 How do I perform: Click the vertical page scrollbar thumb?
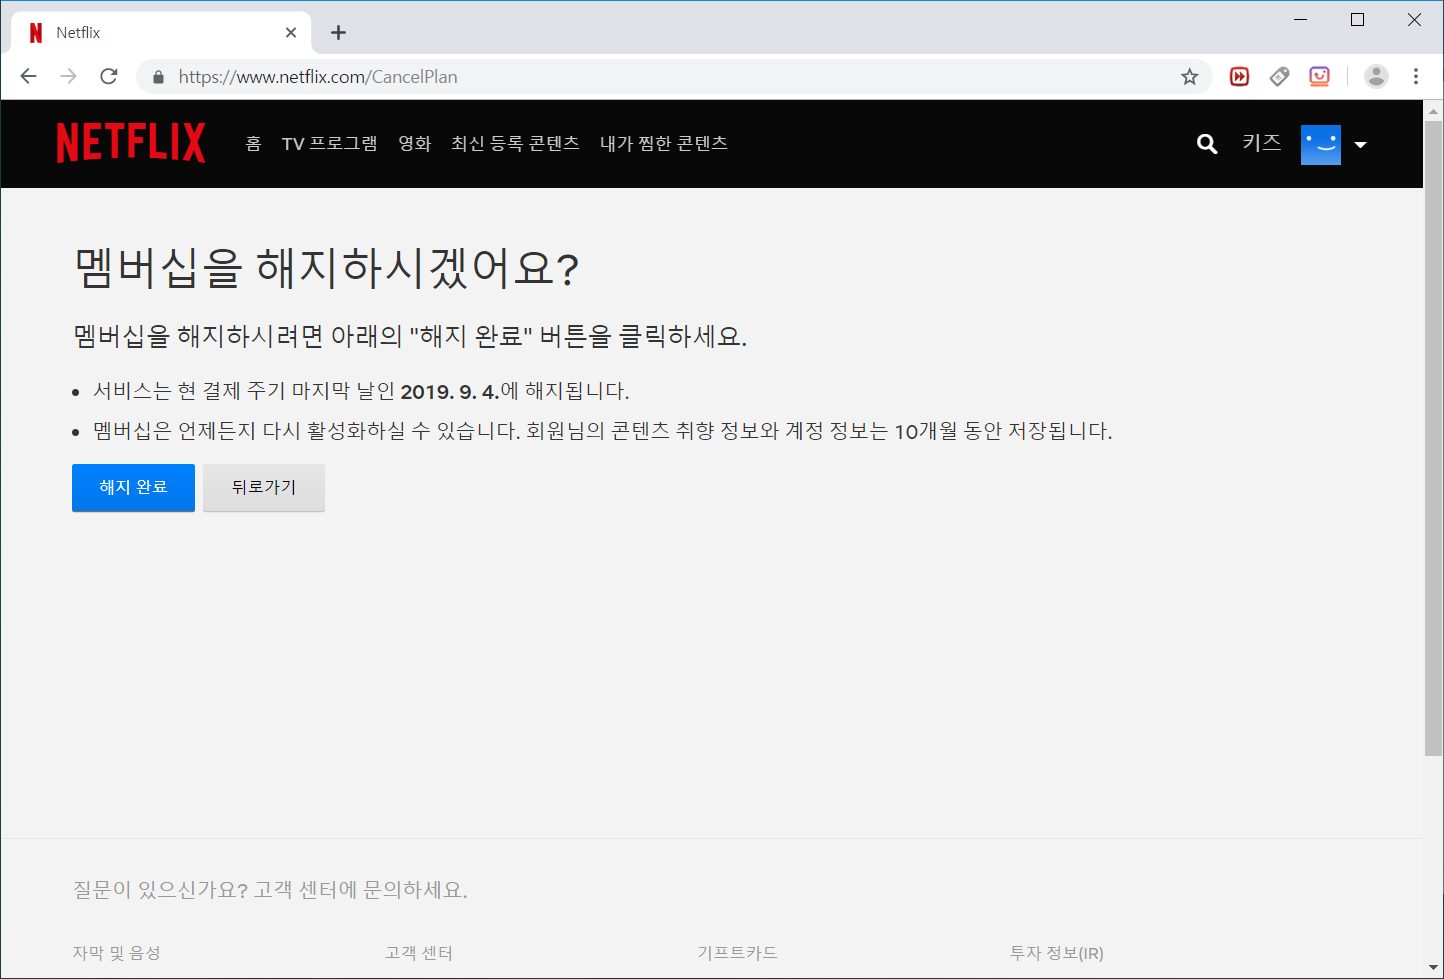click(1433, 438)
